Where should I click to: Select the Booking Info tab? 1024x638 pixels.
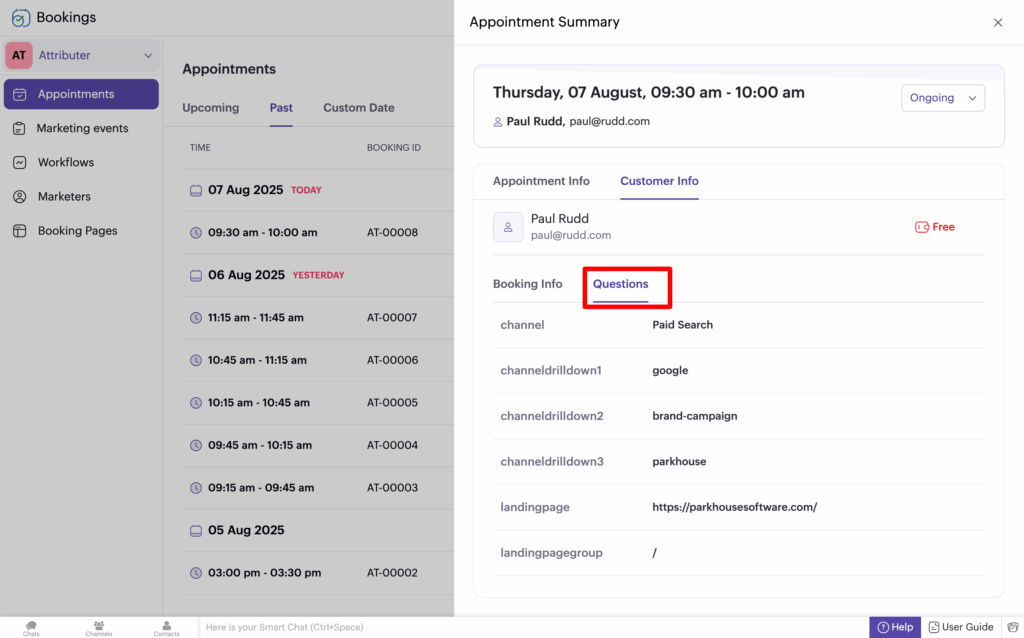click(527, 284)
